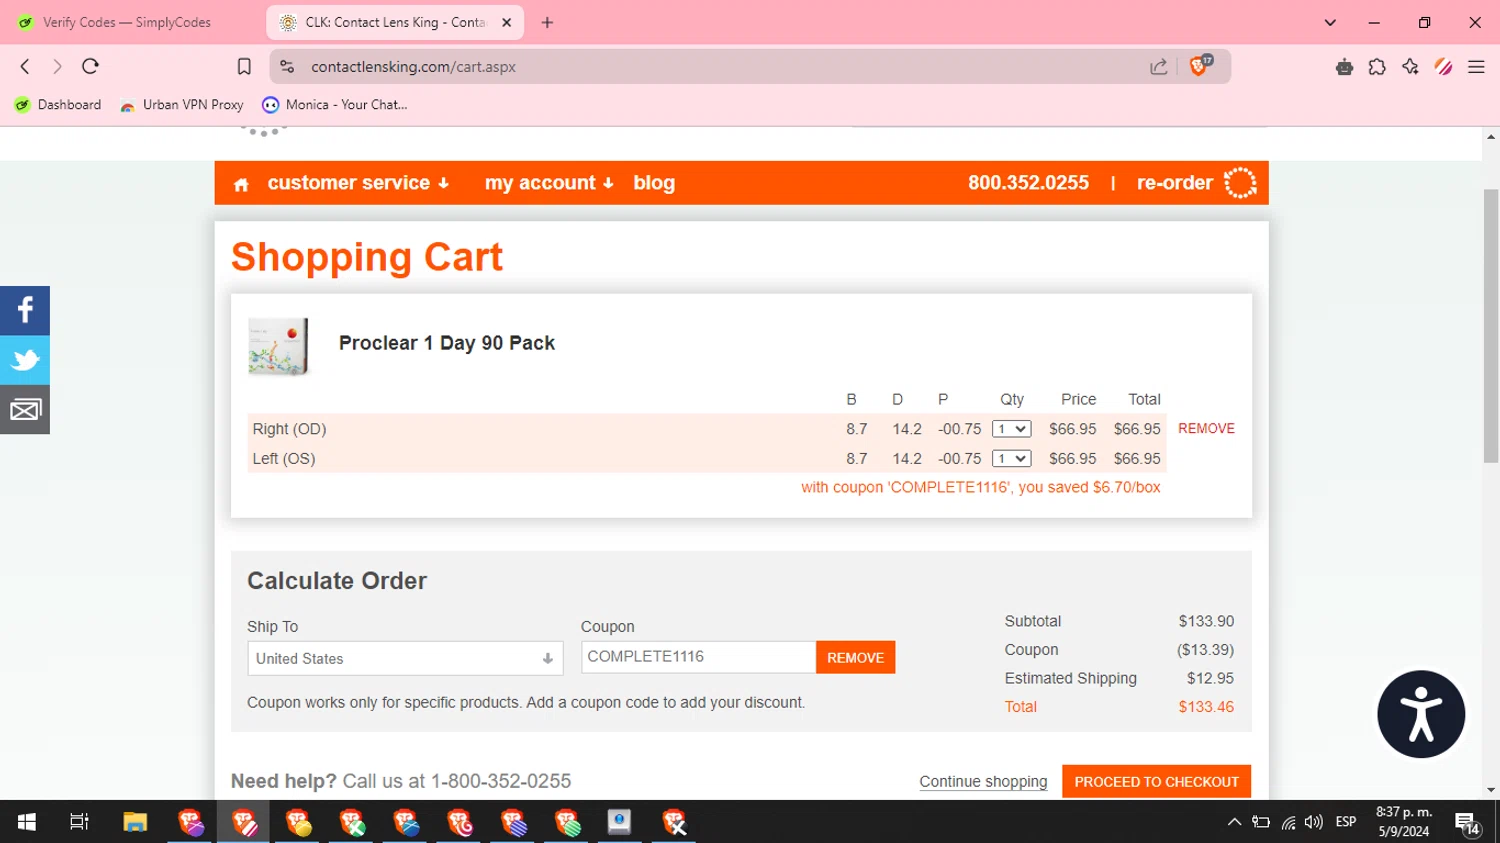1500x843 pixels.
Task: Open Brave Shields lion icon
Action: pos(1198,66)
